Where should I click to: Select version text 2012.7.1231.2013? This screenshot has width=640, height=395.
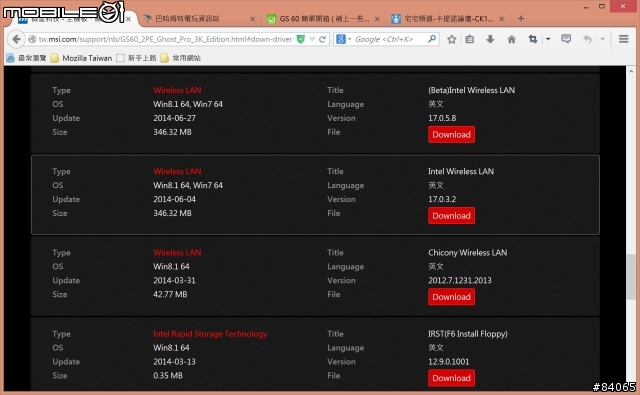coord(460,280)
